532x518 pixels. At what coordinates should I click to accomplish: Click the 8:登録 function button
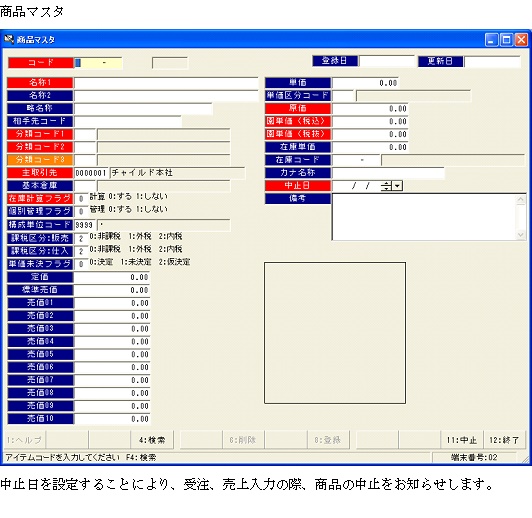(328, 440)
